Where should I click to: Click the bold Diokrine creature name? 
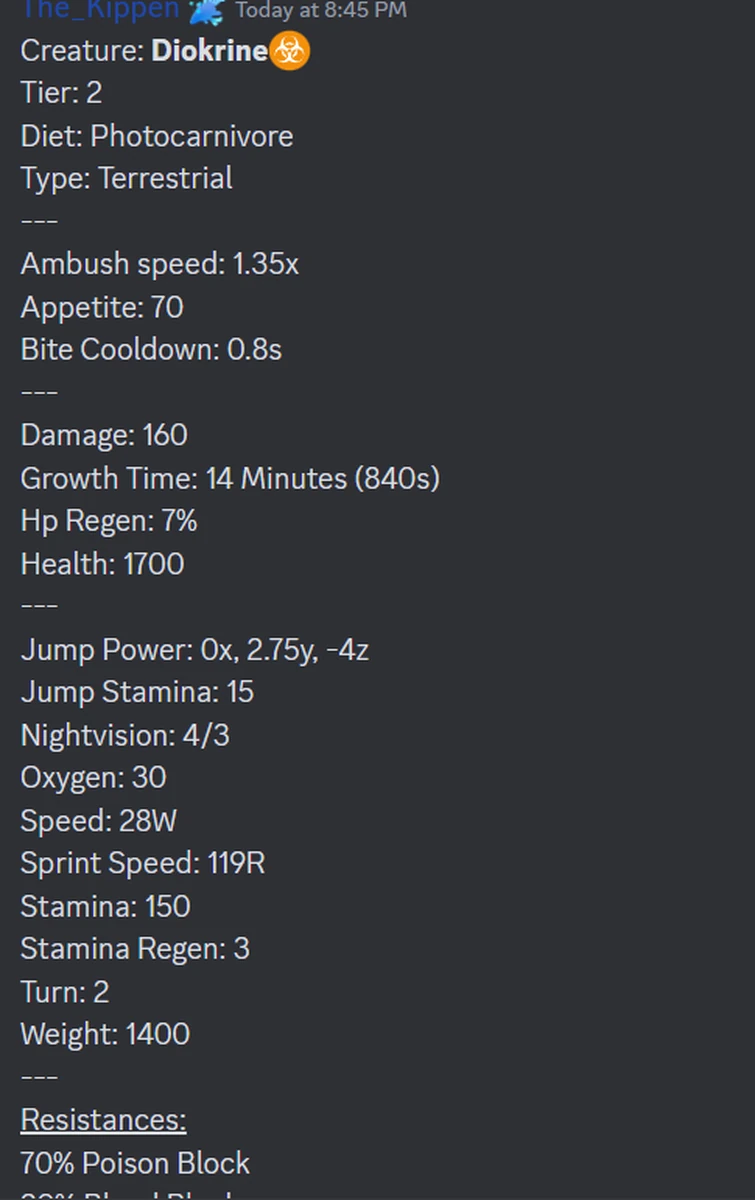[209, 51]
